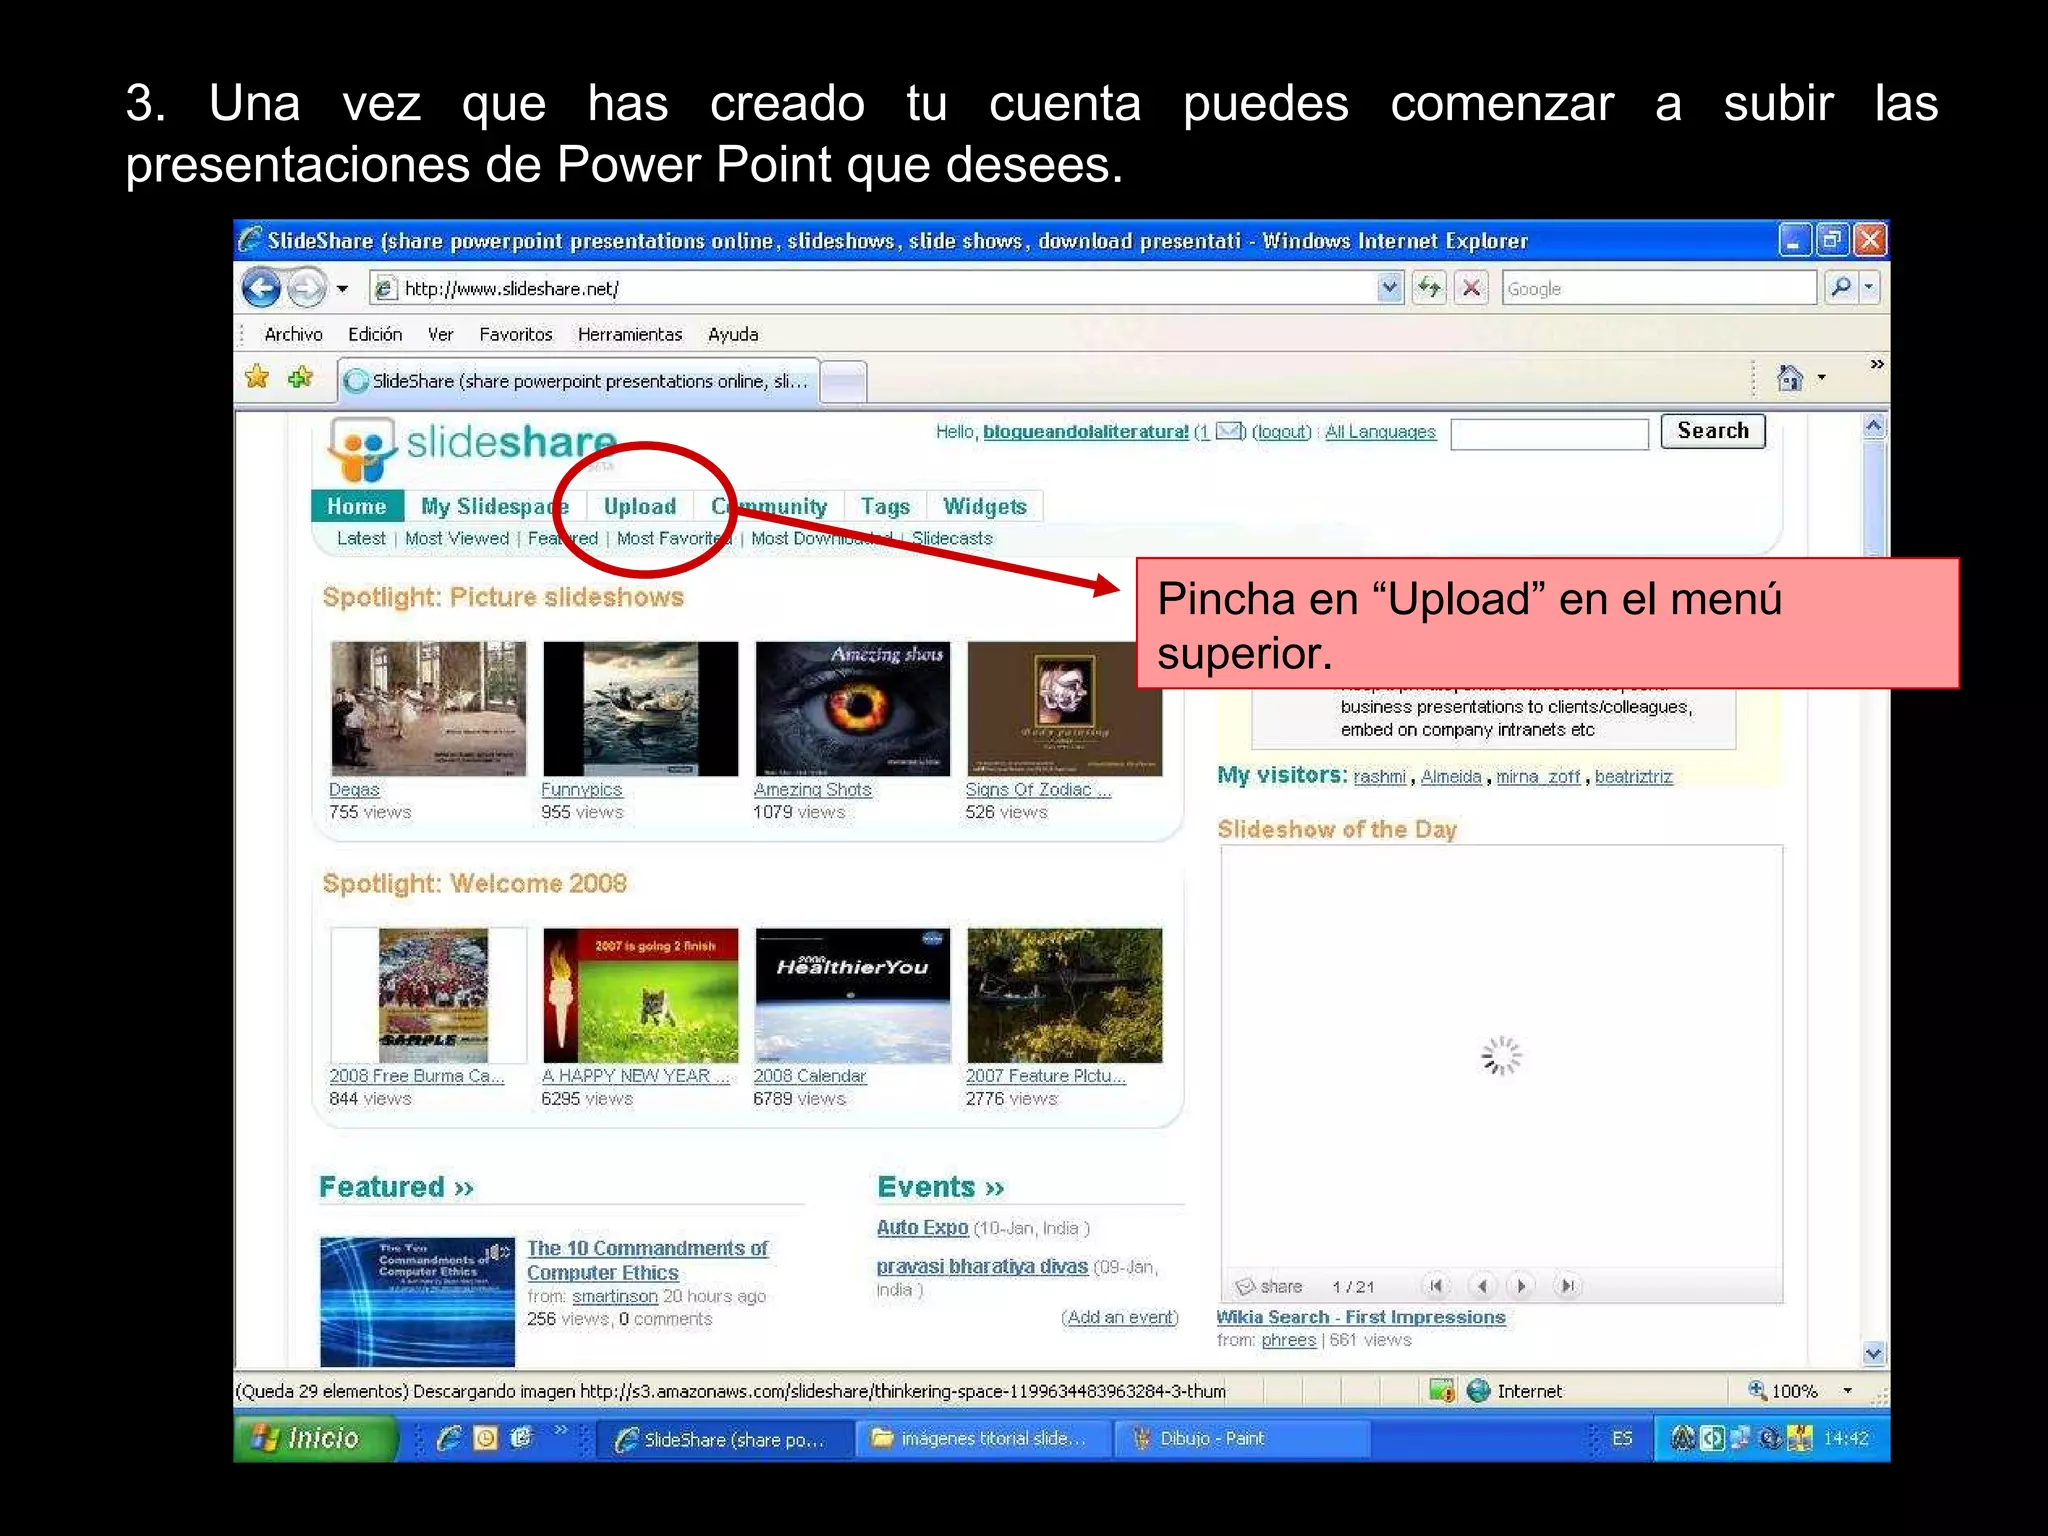This screenshot has width=2048, height=1536.
Task: Open the Herramientas menu
Action: click(x=630, y=335)
